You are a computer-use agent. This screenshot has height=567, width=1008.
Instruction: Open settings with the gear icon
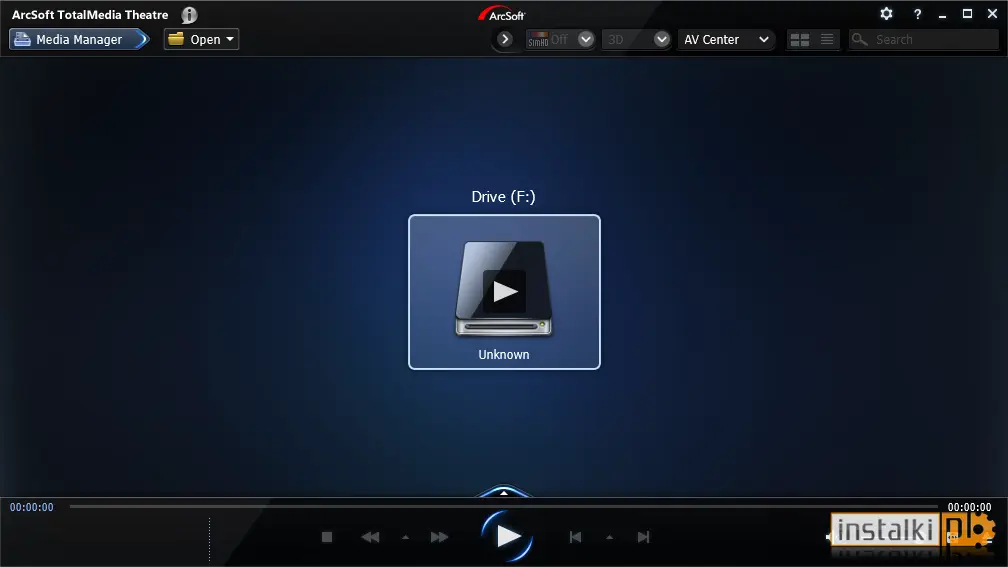(886, 14)
